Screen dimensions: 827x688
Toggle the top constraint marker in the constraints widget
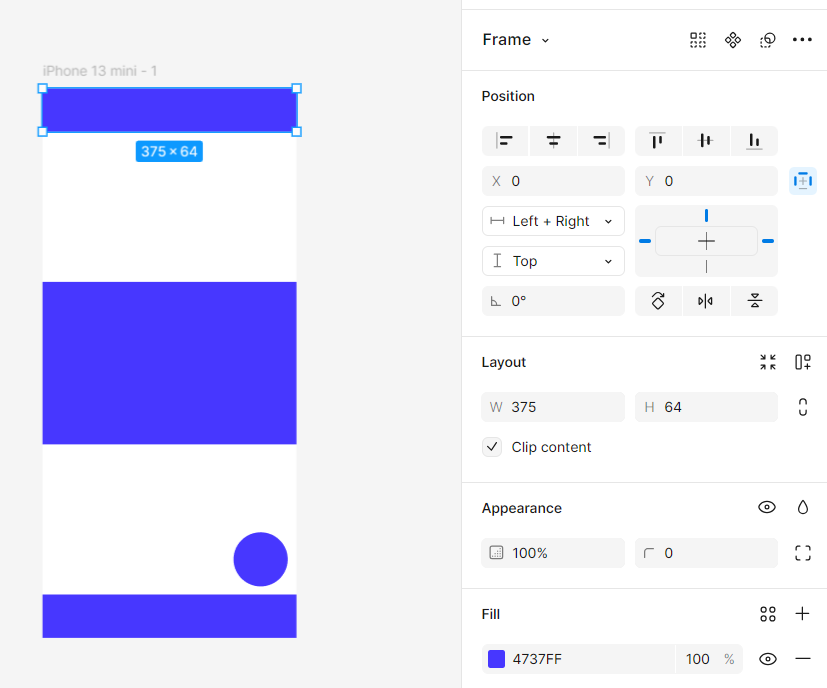(706, 215)
